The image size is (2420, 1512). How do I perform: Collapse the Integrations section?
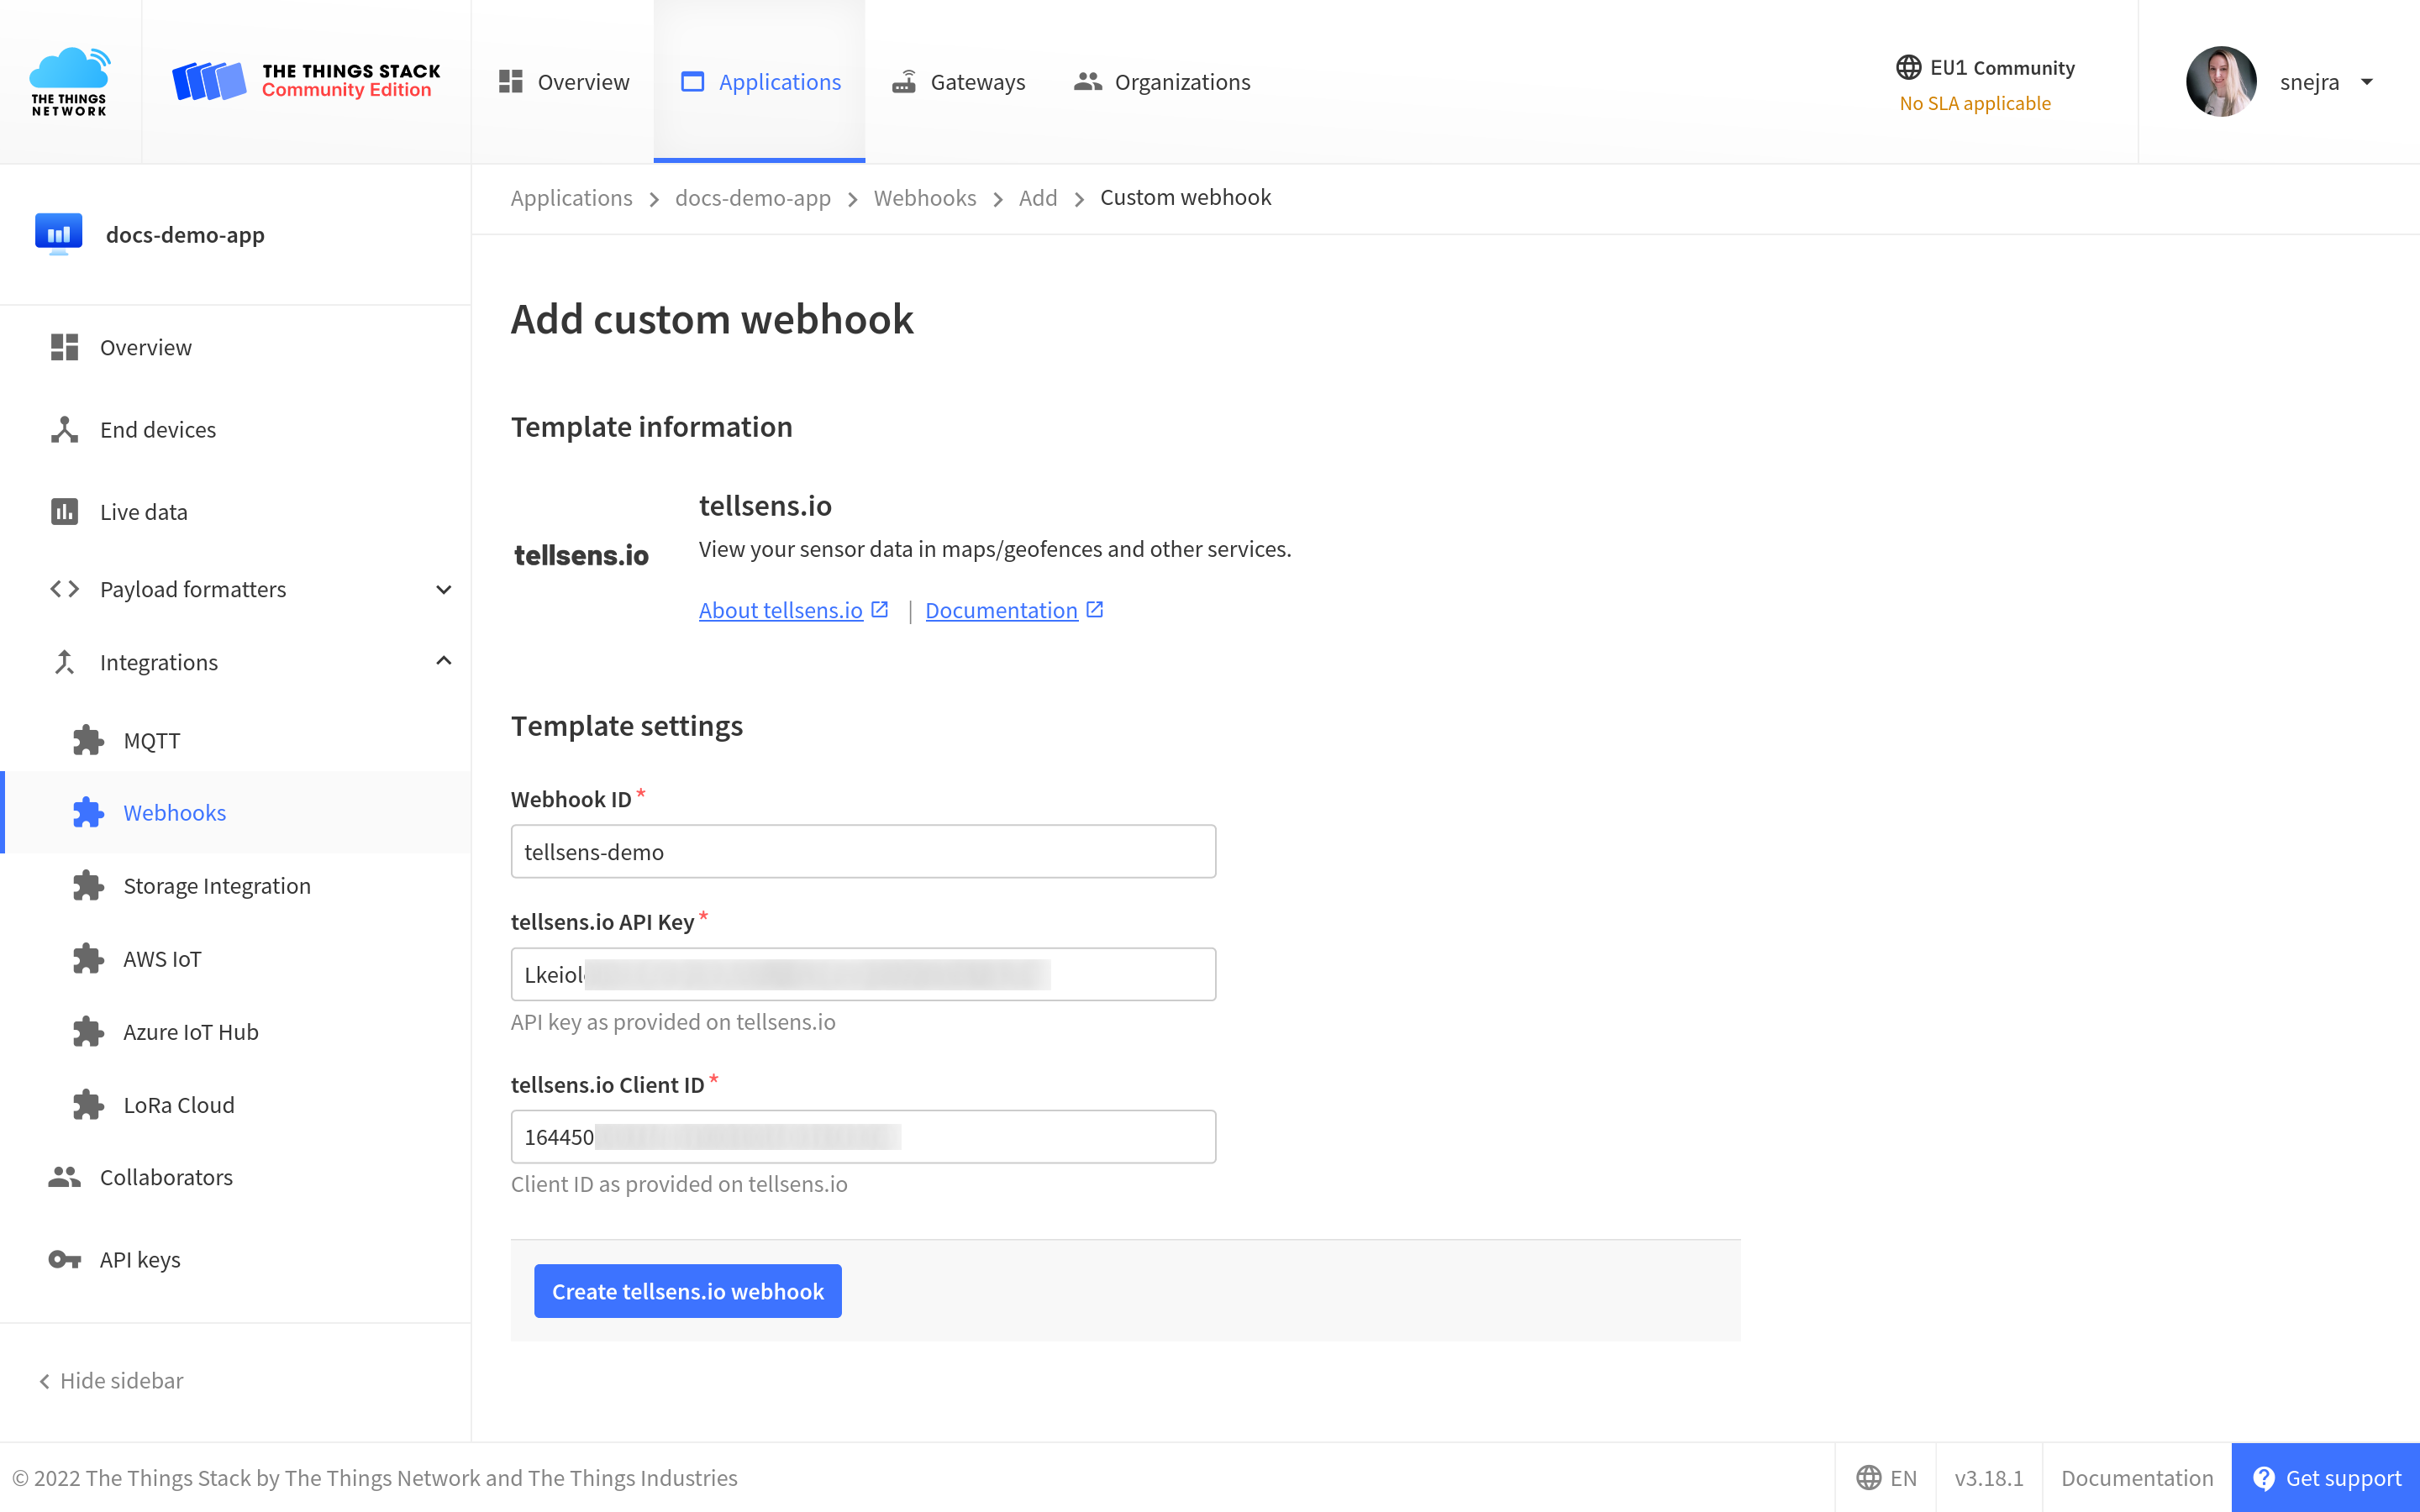443,661
